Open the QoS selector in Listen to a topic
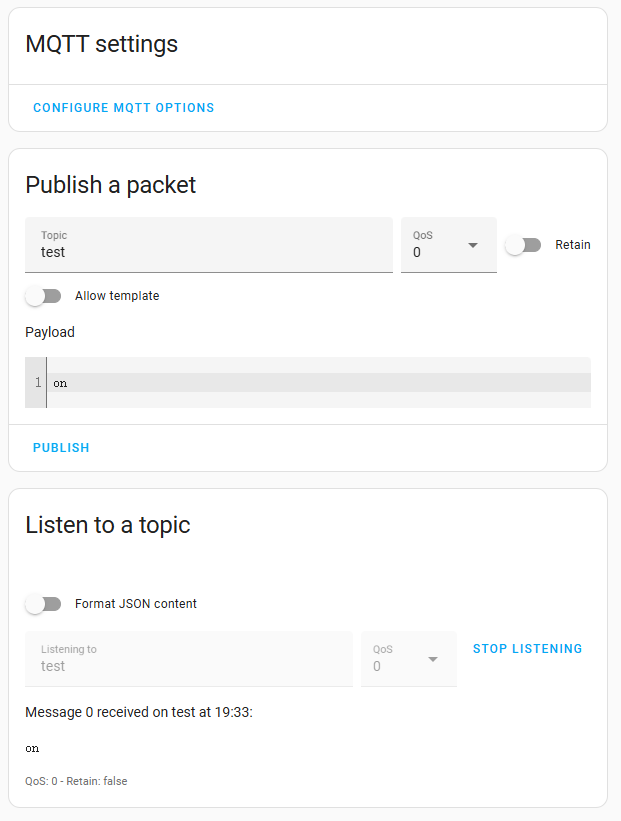Image resolution: width=621 pixels, height=821 pixels. point(408,659)
